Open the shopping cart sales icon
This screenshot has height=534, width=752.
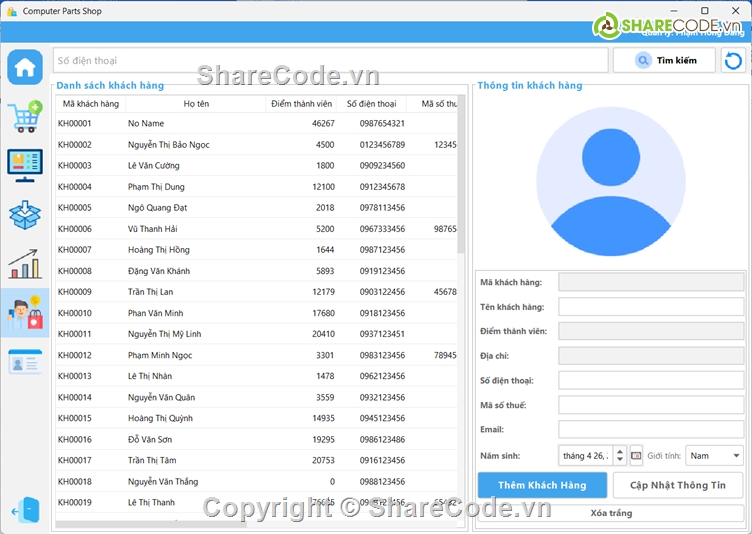[x=25, y=117]
